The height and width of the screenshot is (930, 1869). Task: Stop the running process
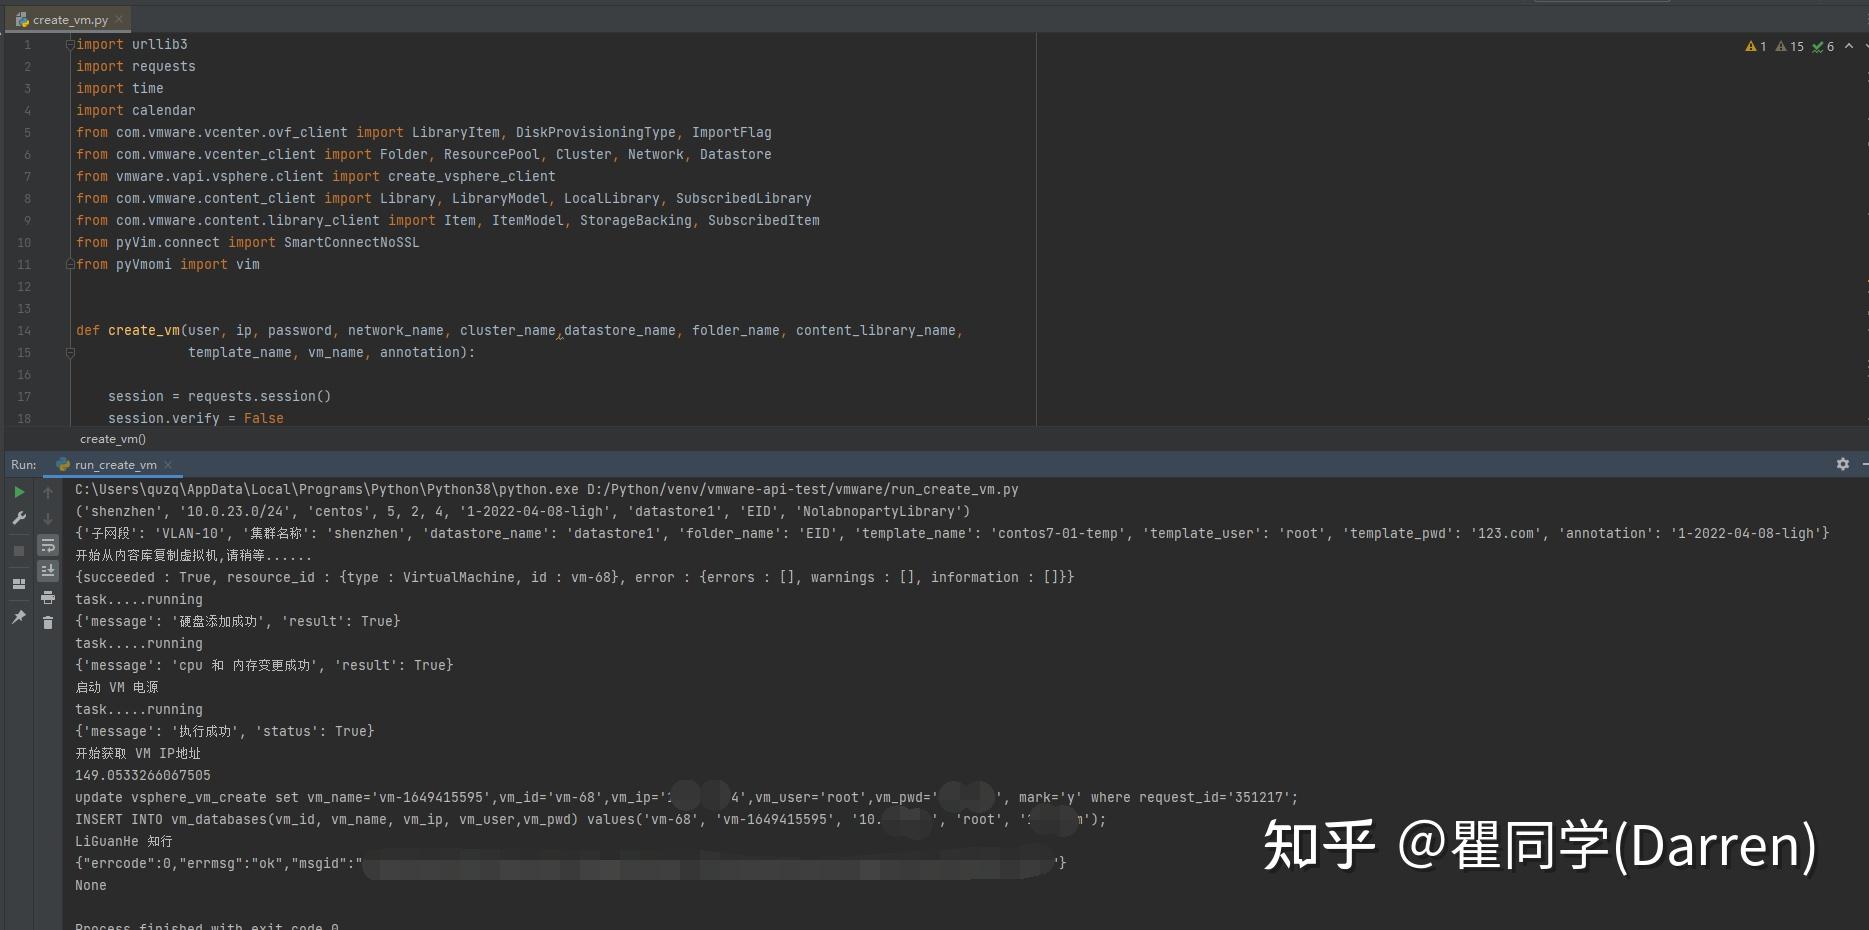18,551
